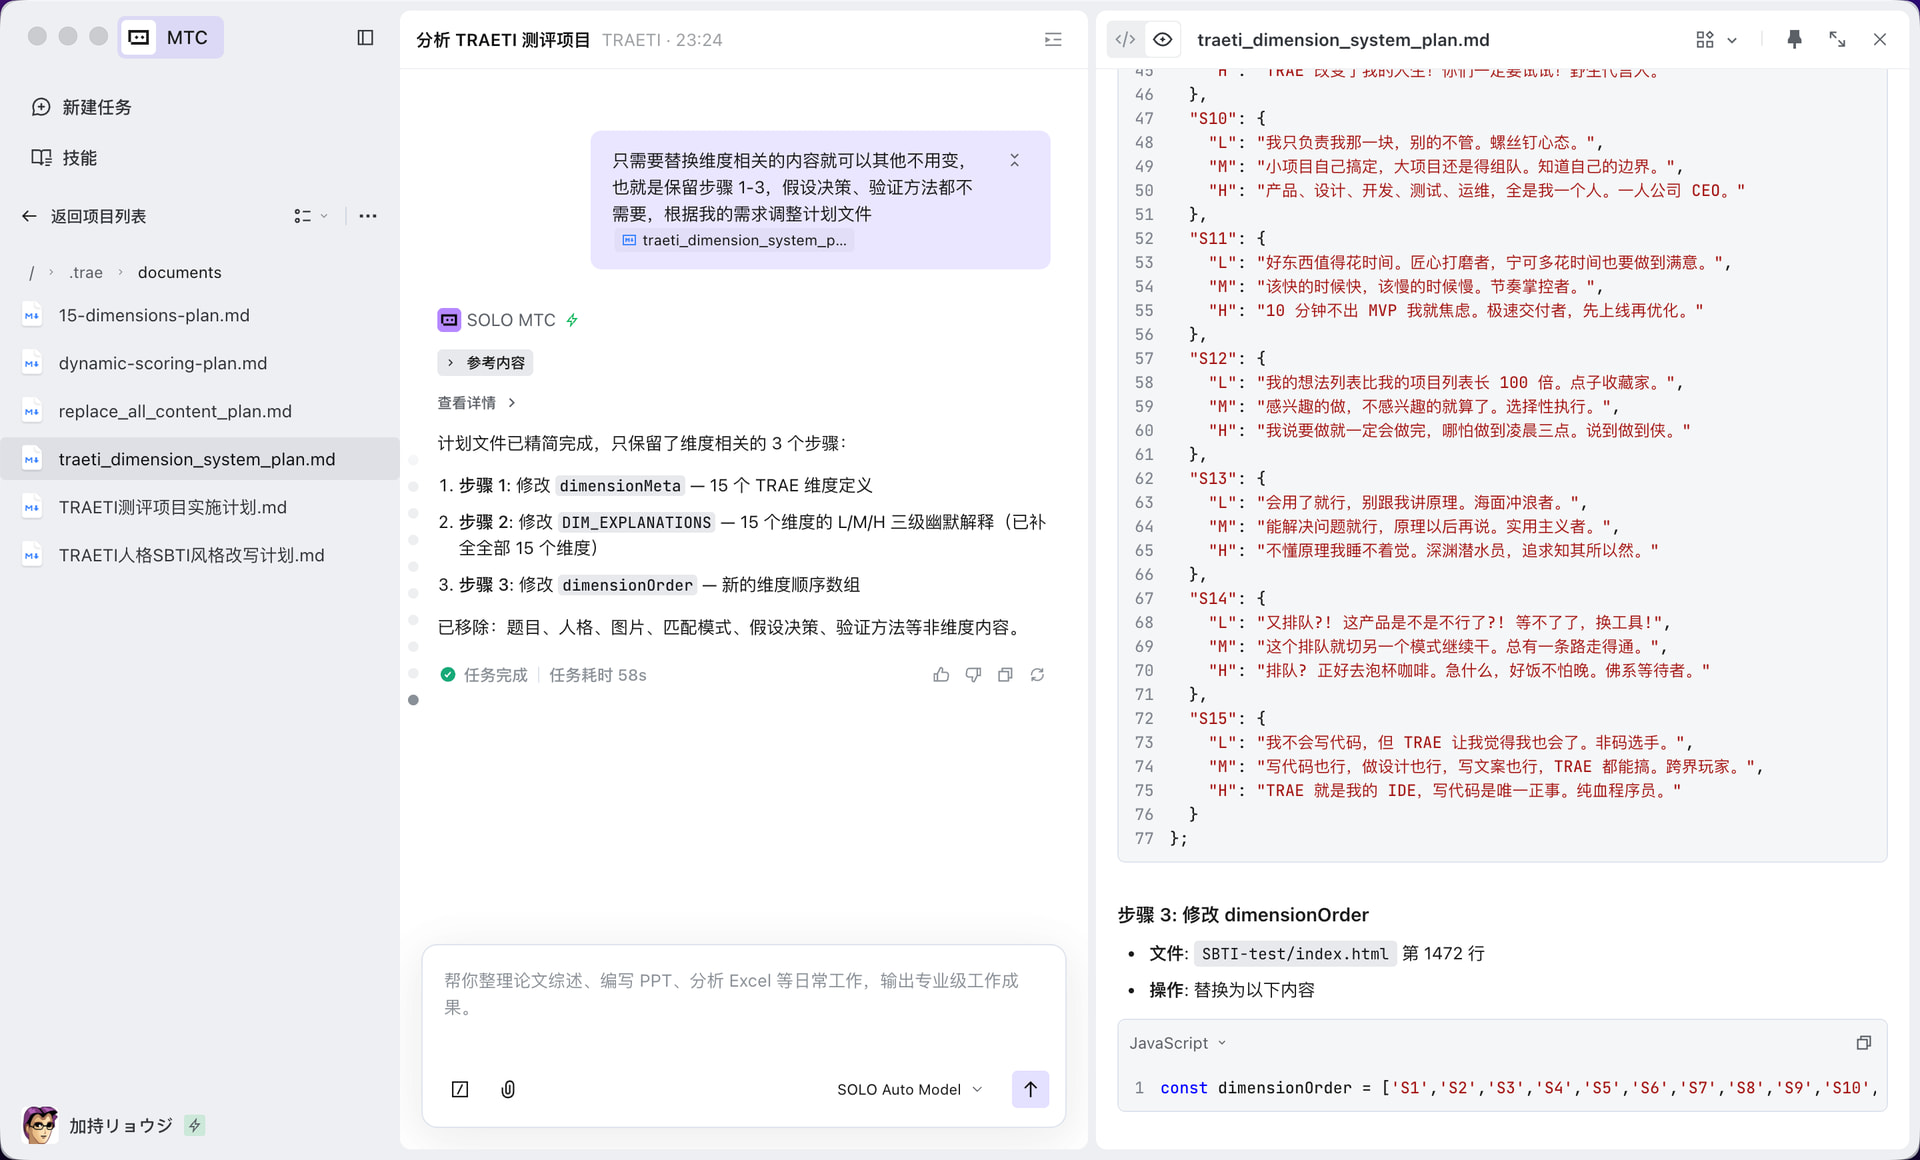Image resolution: width=1920 pixels, height=1160 pixels.
Task: Toggle the left sidebar panel icon
Action: [365, 38]
